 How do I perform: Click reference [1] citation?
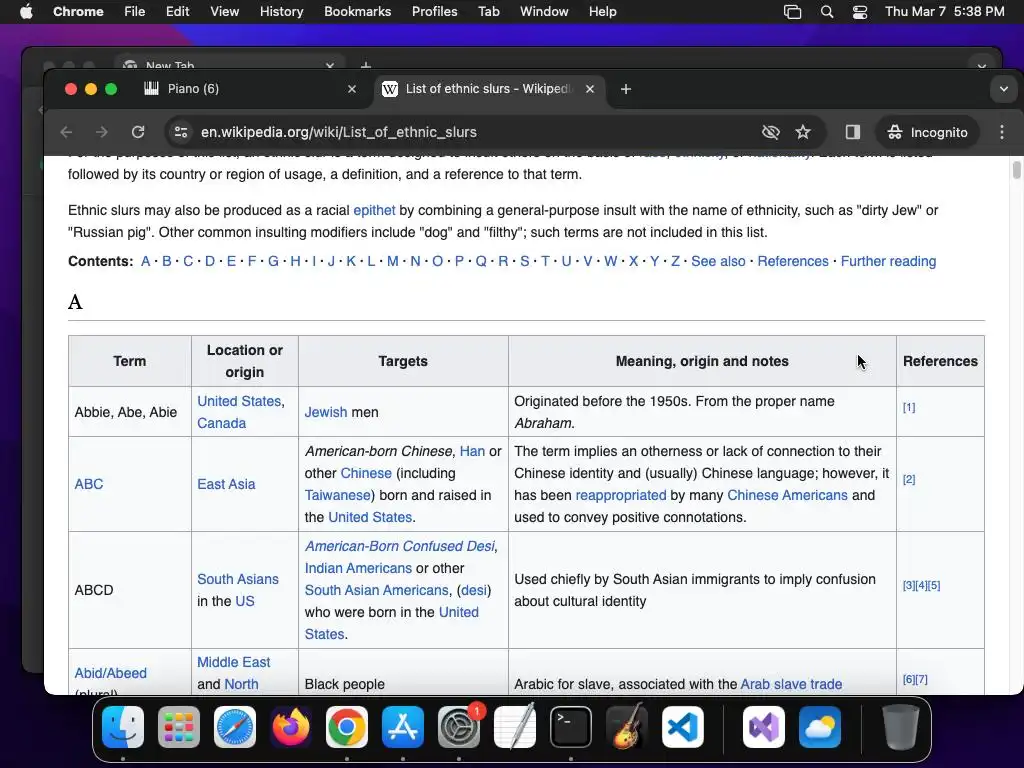pyautogui.click(x=908, y=407)
